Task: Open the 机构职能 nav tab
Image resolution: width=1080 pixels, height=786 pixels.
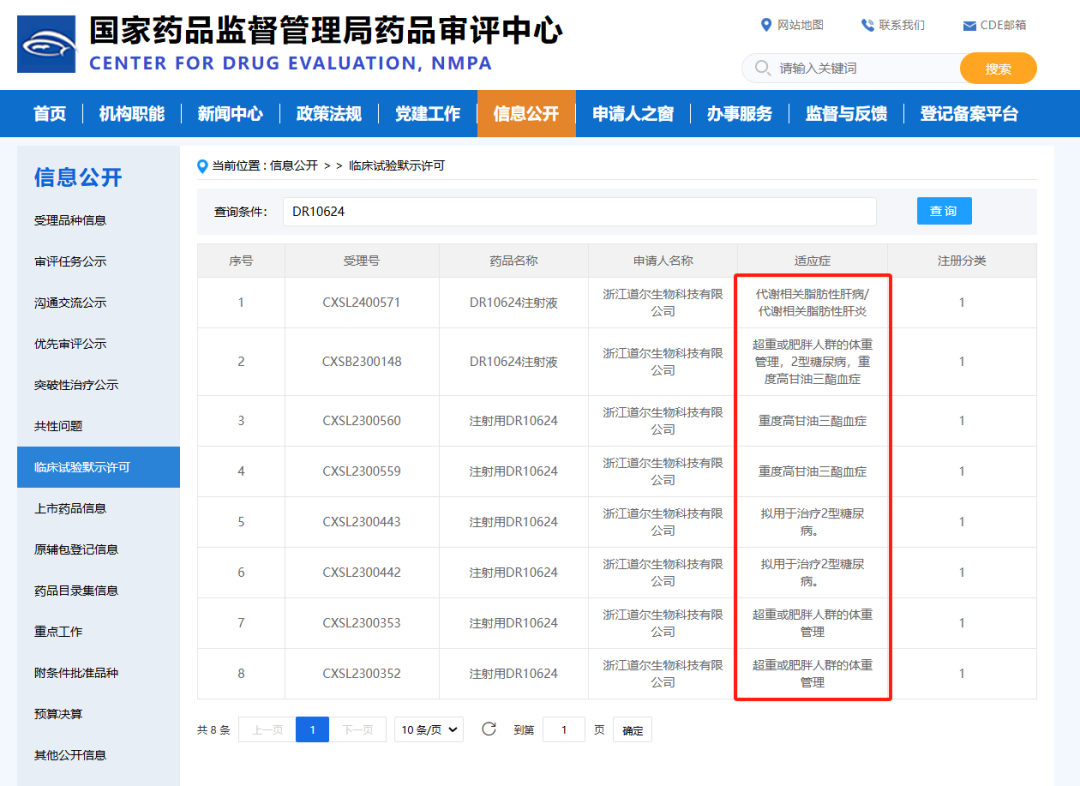Action: click(132, 114)
